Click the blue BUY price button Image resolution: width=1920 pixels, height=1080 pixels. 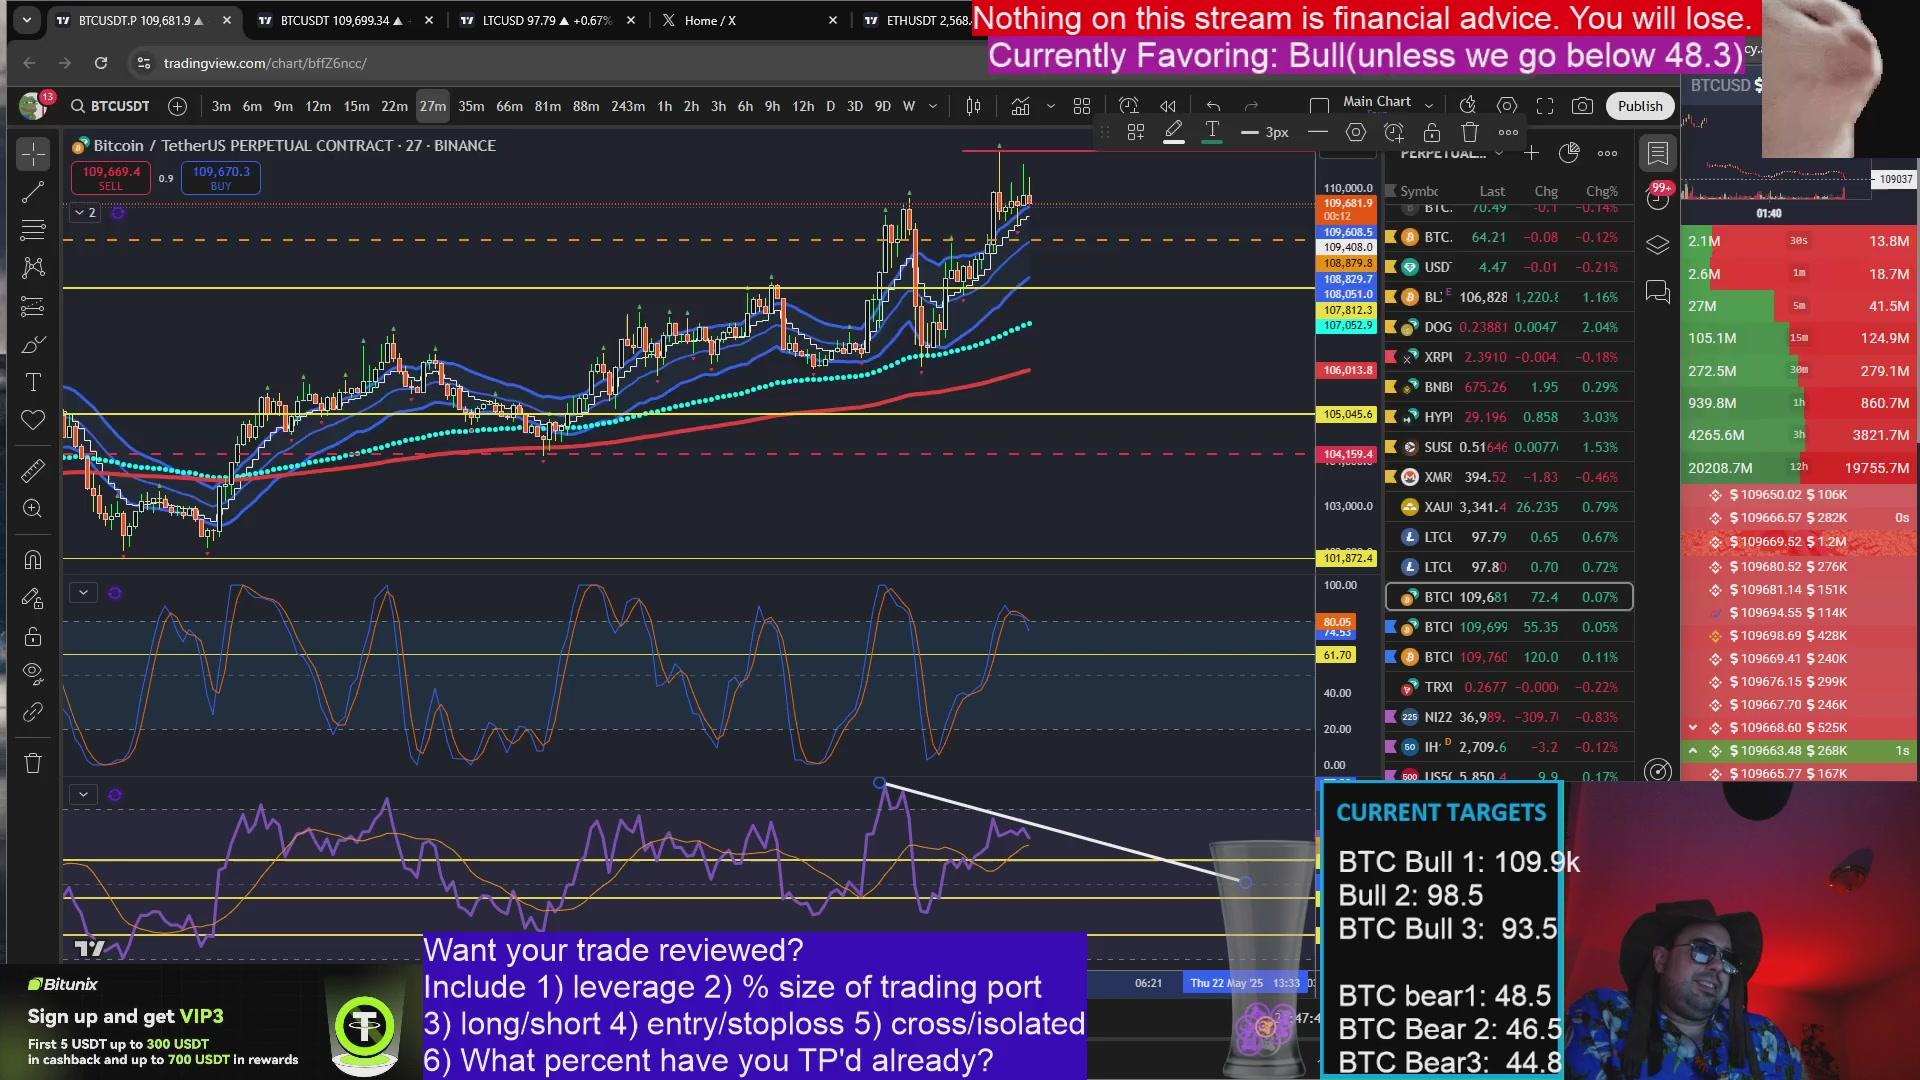pyautogui.click(x=221, y=177)
